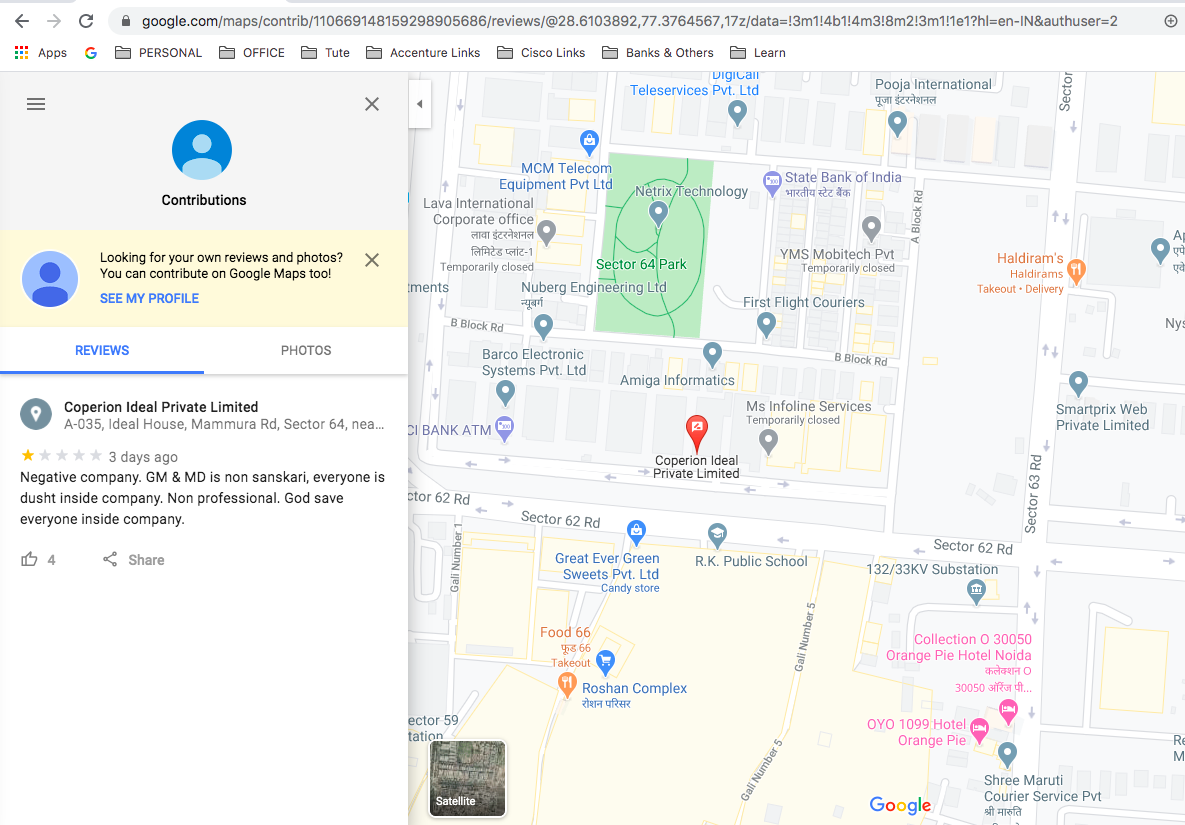This screenshot has height=825, width=1185.
Task: Click the DigiCall Teleservices pin
Action: pyautogui.click(x=738, y=113)
